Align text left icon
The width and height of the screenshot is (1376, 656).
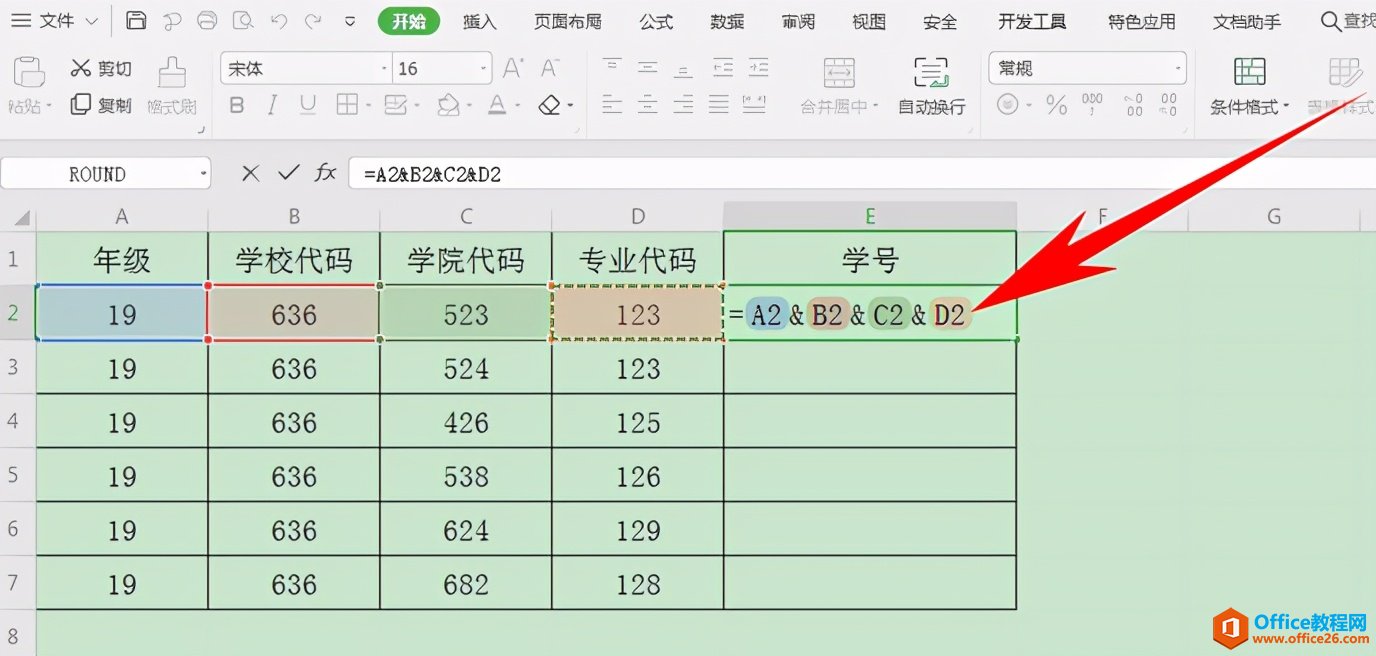click(612, 104)
